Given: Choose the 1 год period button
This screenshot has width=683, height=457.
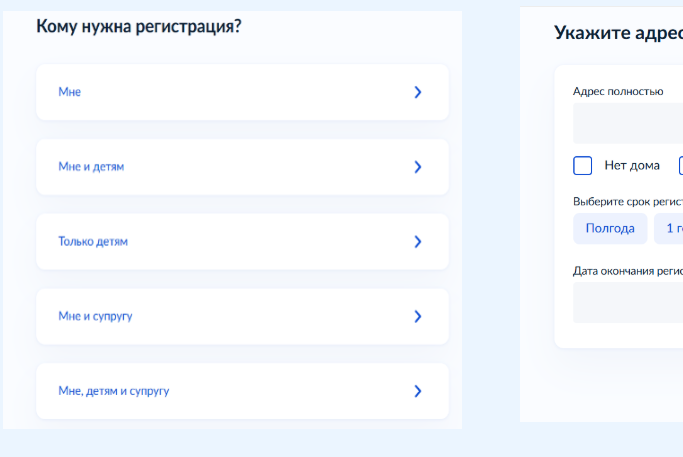Looking at the screenshot, I should point(670,228).
